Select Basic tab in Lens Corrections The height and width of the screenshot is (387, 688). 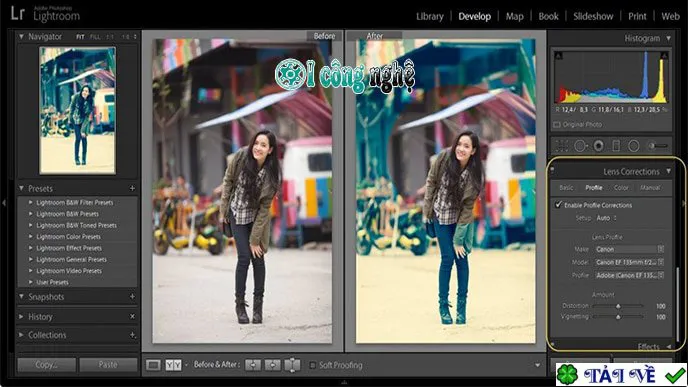566,187
